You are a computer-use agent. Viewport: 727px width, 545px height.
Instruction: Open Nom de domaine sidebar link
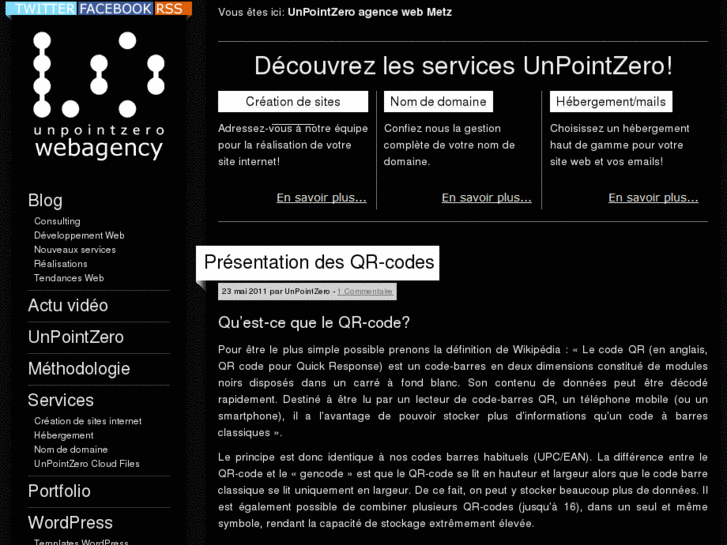[x=71, y=449]
